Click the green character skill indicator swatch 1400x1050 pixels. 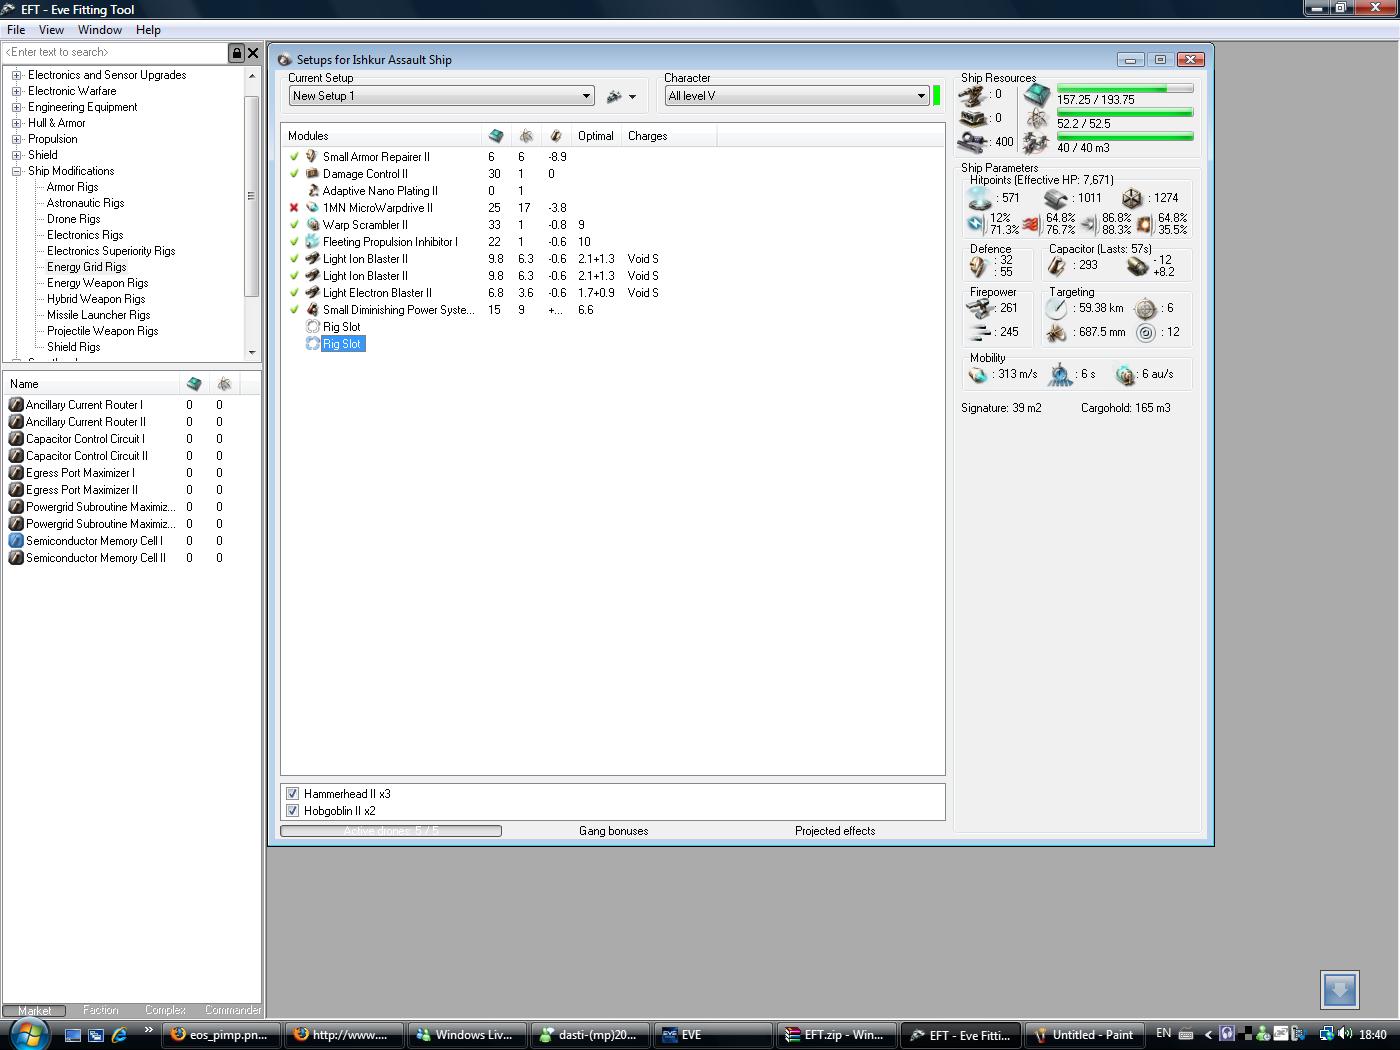tap(936, 96)
